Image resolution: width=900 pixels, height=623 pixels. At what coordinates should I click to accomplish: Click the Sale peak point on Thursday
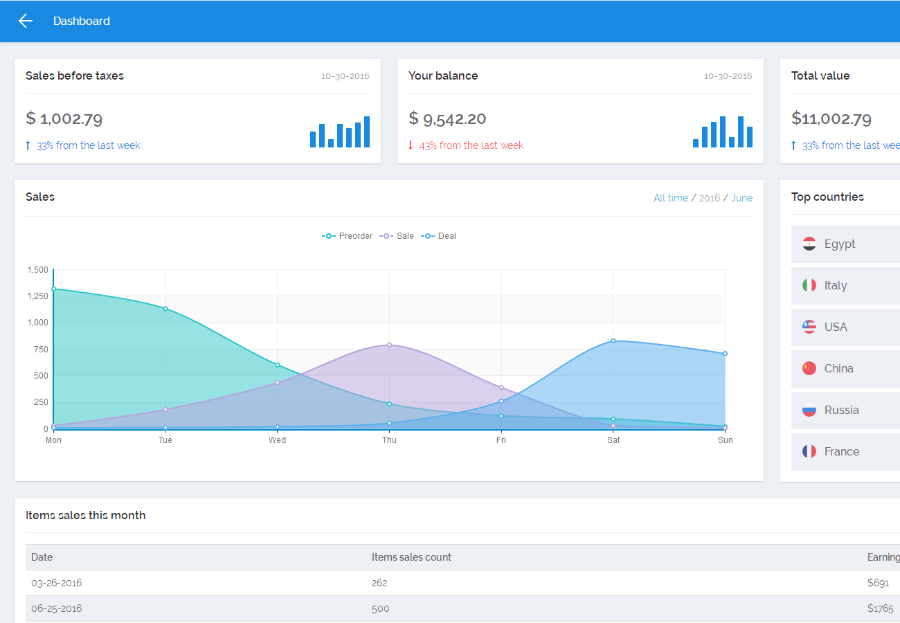tap(389, 345)
